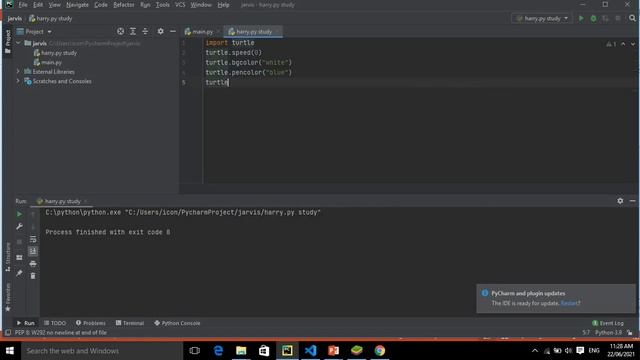Open Run panel settings gear

tap(620, 201)
